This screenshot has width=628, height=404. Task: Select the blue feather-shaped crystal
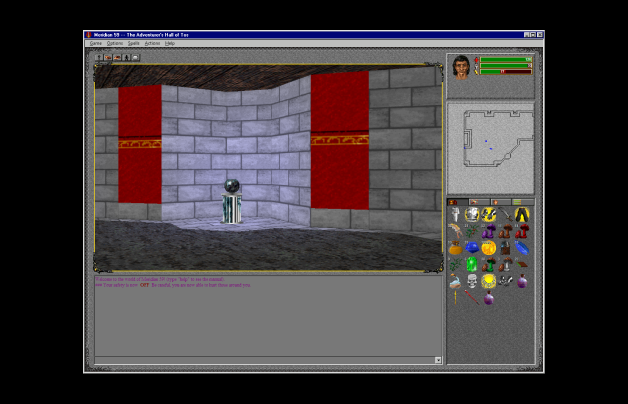pos(522,248)
